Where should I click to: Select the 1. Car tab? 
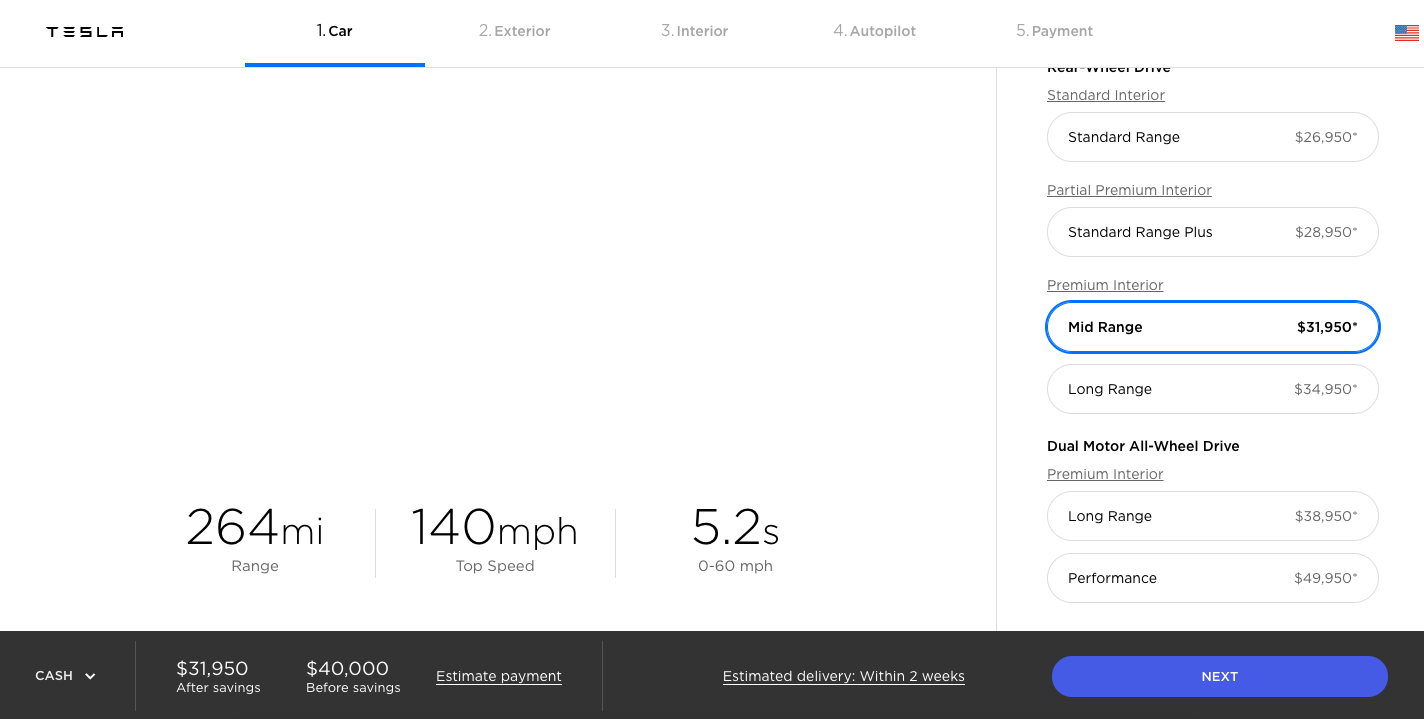coord(334,31)
